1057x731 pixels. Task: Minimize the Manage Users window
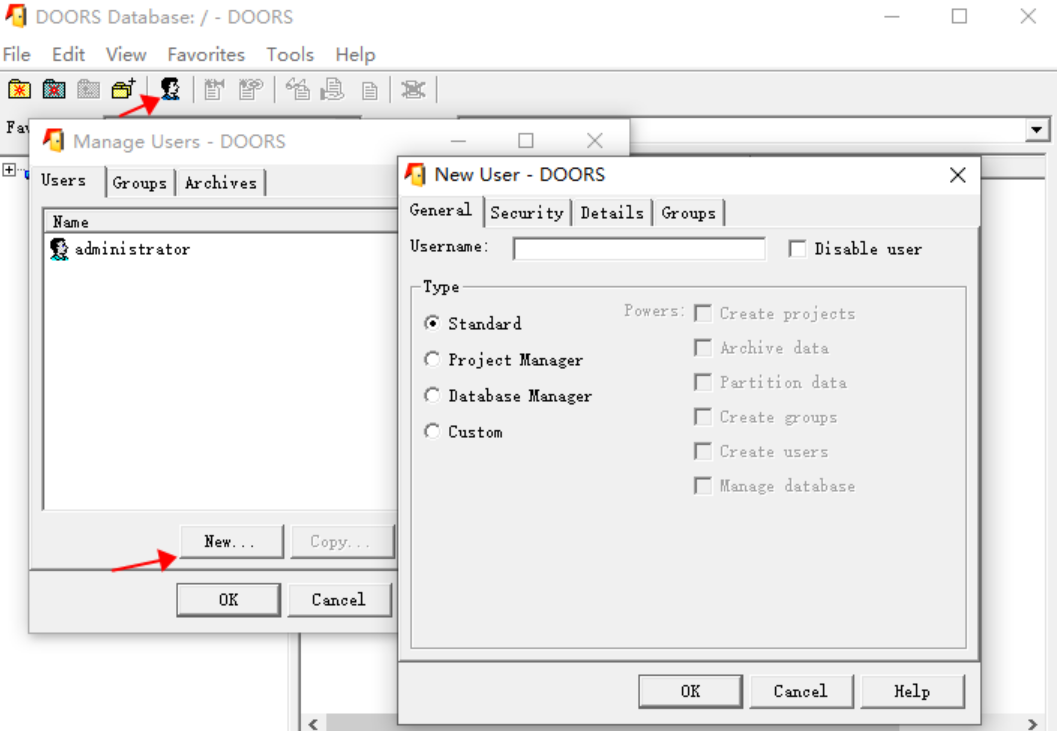[x=458, y=140]
